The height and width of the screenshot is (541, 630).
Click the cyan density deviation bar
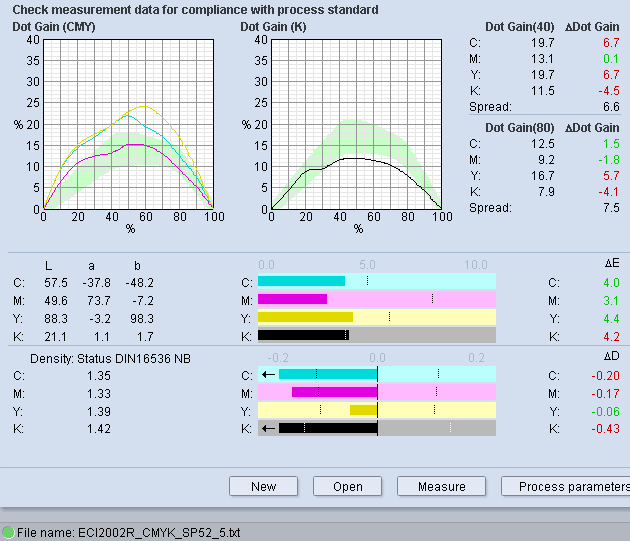328,374
